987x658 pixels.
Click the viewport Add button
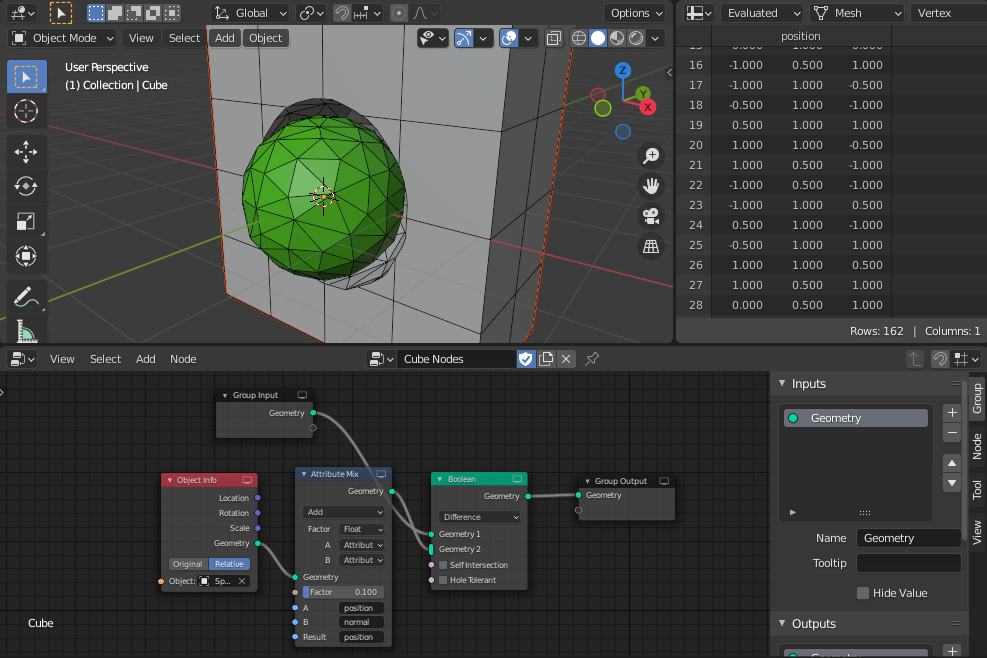point(225,38)
